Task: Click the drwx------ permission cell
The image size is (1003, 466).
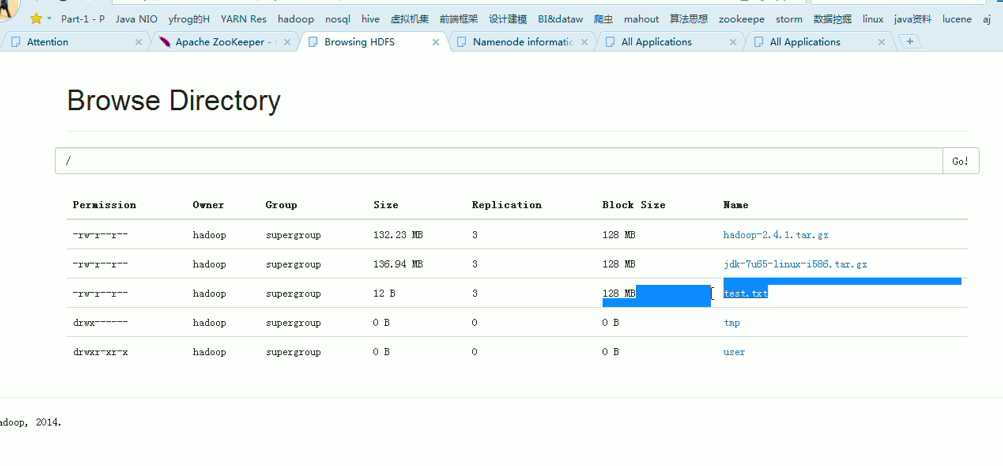Action: tap(100, 323)
